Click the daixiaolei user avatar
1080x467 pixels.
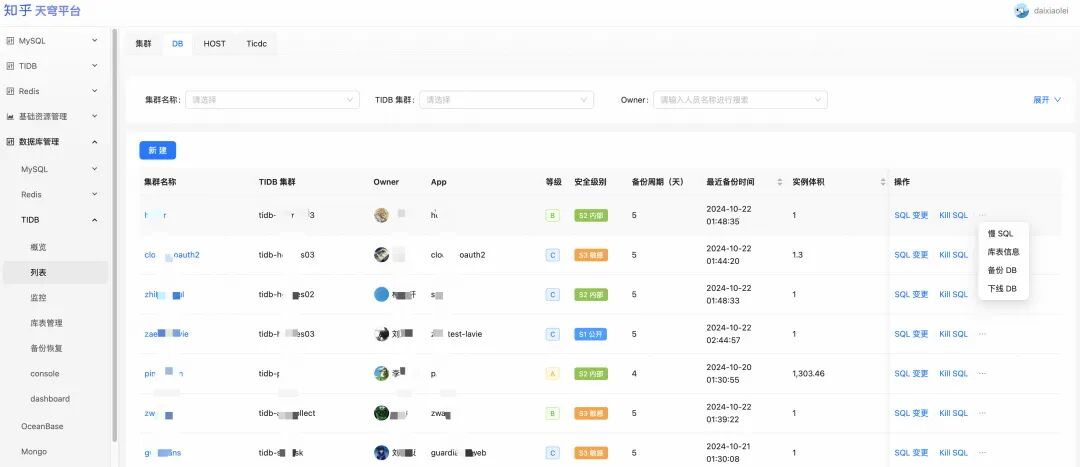pos(1021,10)
